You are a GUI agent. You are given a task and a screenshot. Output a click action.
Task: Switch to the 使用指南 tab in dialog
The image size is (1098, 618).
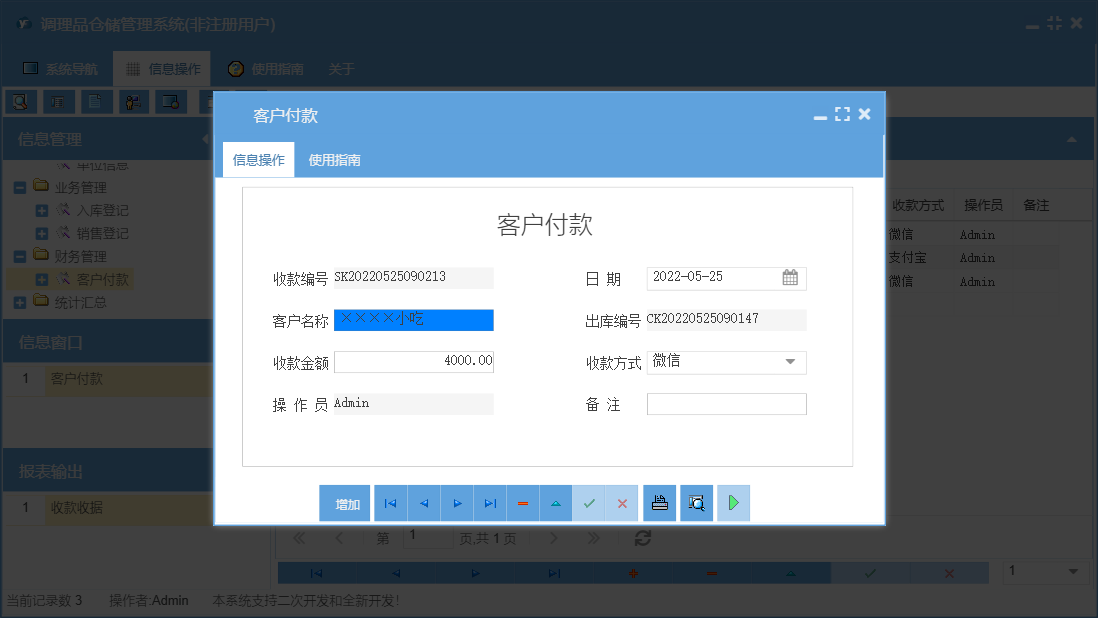point(335,159)
